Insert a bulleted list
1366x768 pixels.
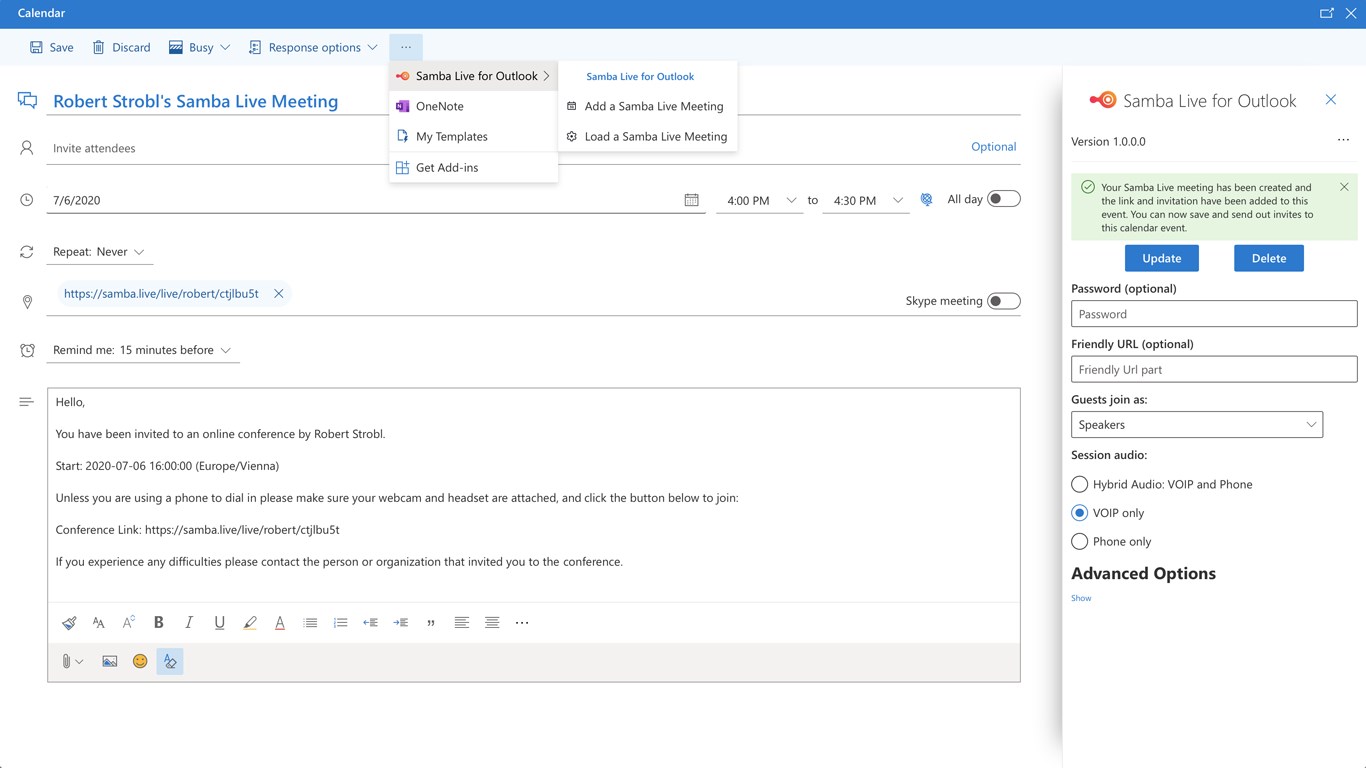coord(310,623)
